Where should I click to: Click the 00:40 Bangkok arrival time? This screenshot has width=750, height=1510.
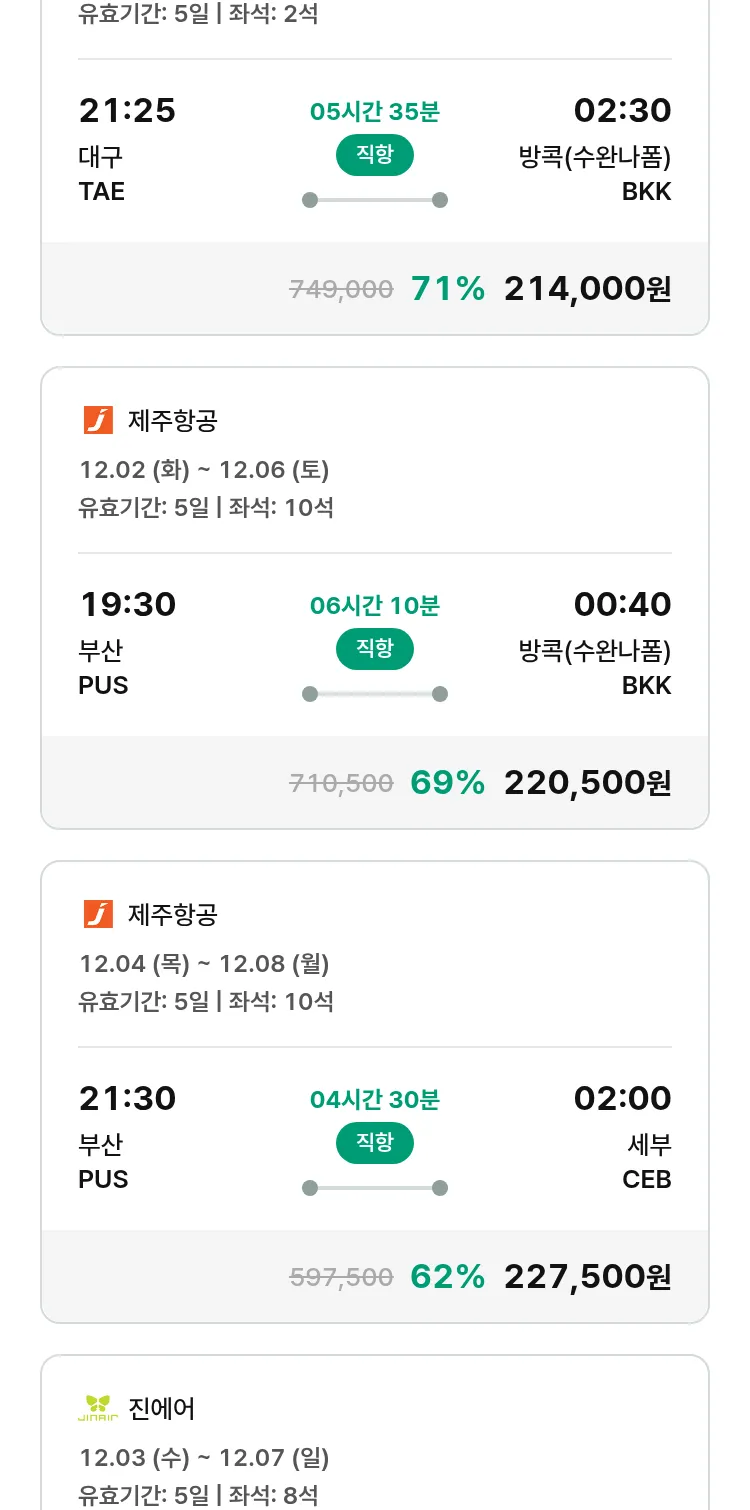(622, 604)
